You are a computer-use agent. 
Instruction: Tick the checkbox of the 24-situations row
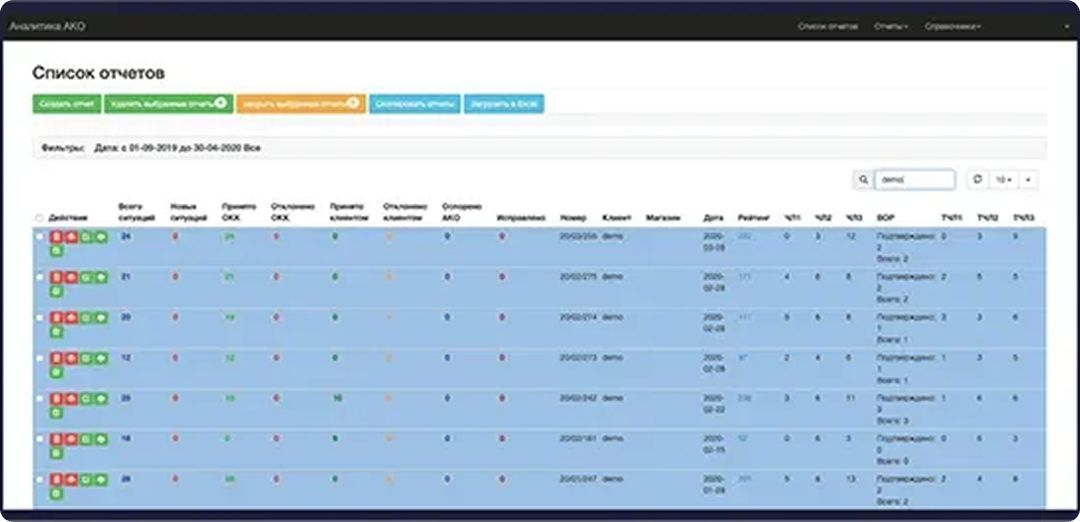tap(39, 237)
